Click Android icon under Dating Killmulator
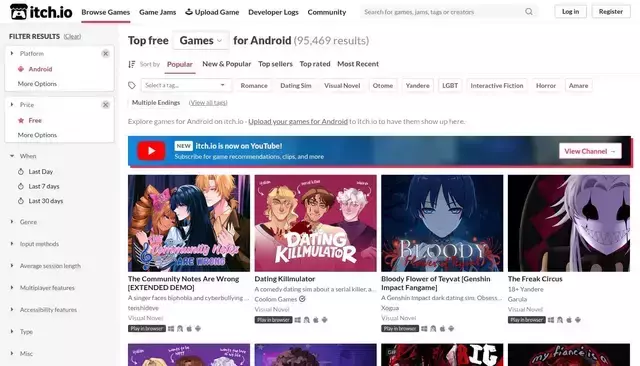The image size is (640, 366). 324,320
